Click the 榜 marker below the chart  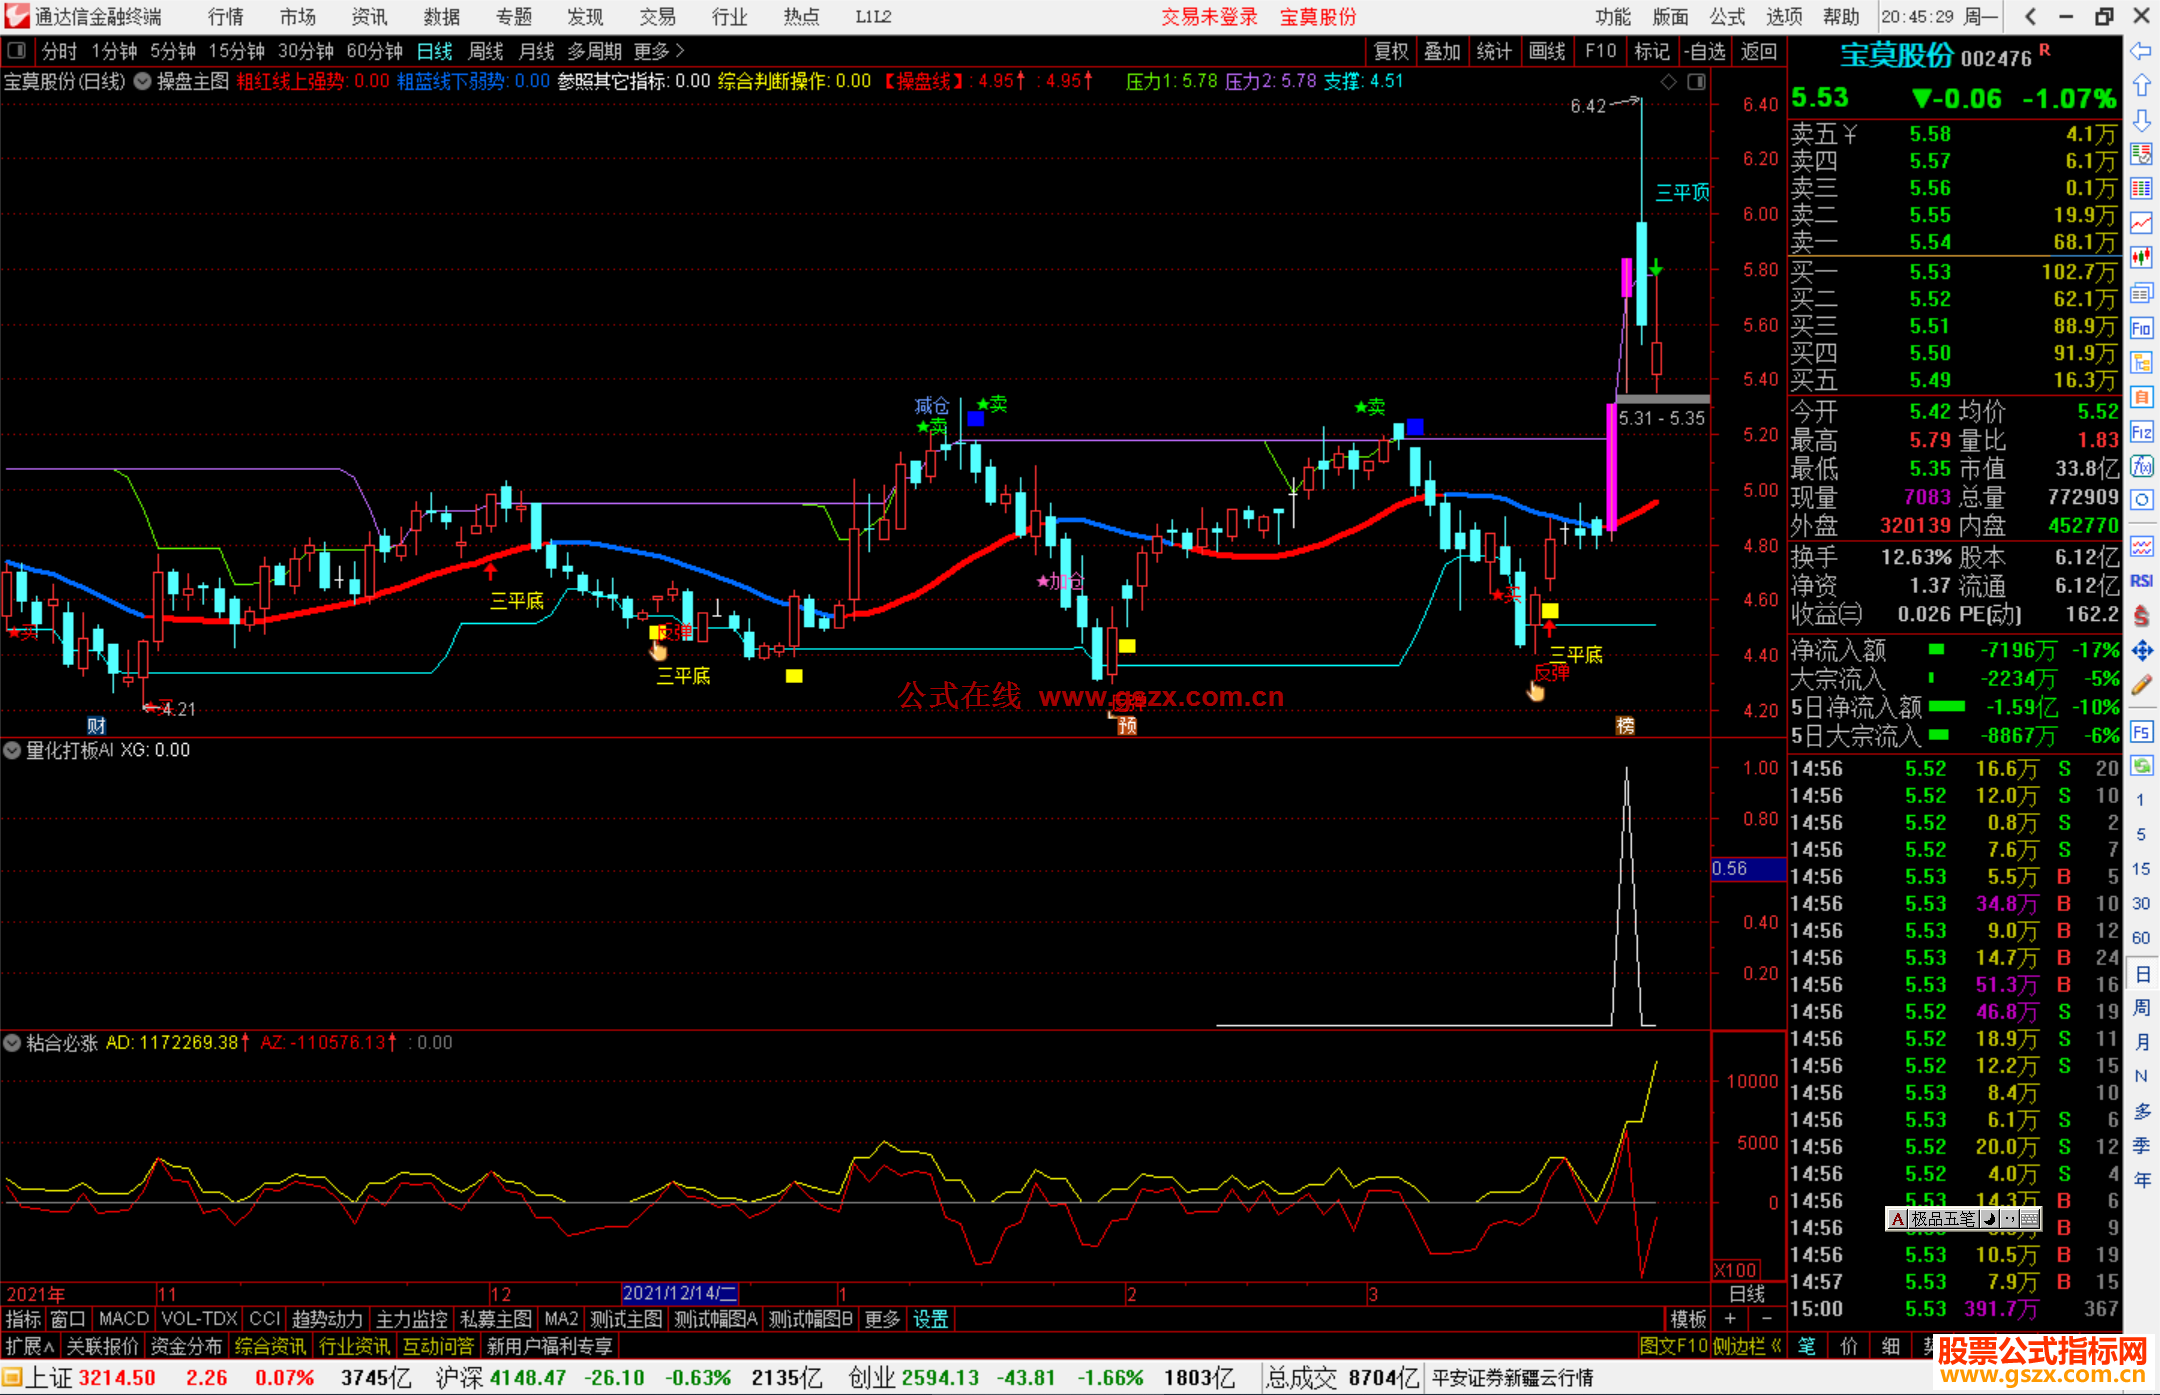pos(1625,726)
